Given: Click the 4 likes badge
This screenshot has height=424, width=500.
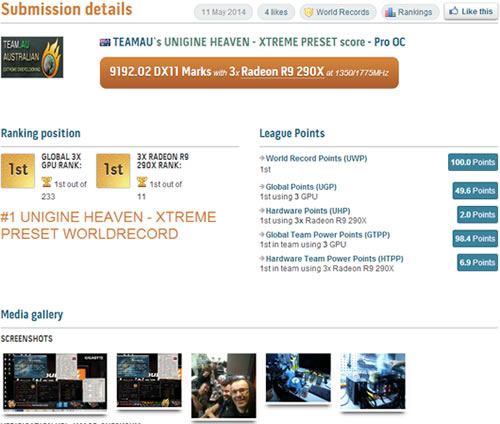Looking at the screenshot, I should click(x=276, y=12).
